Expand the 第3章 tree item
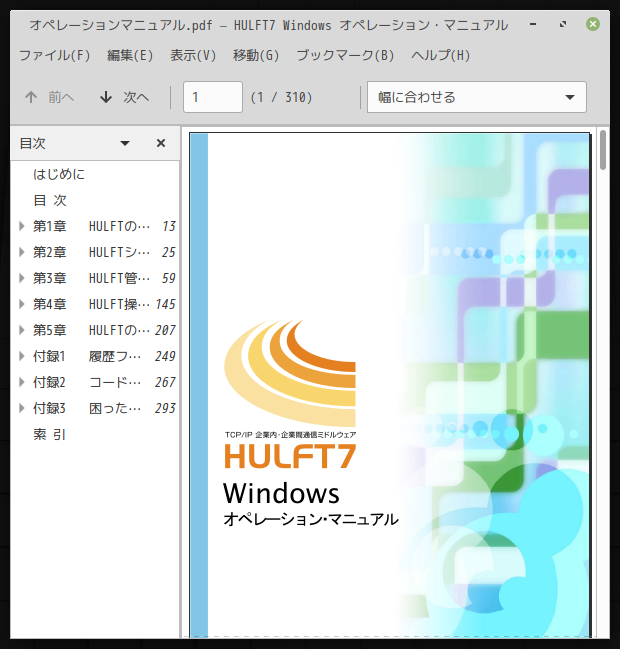Image resolution: width=620 pixels, height=649 pixels. pos(22,278)
